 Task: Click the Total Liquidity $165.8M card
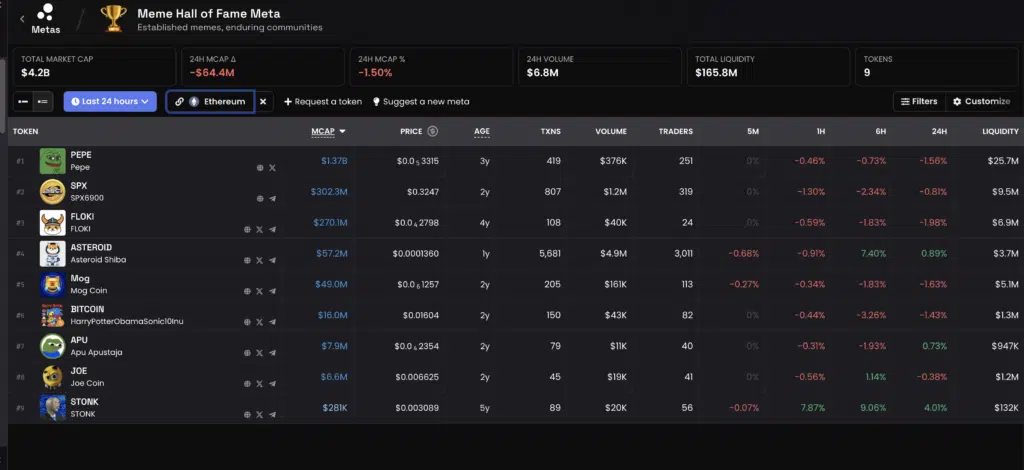pyautogui.click(x=768, y=66)
